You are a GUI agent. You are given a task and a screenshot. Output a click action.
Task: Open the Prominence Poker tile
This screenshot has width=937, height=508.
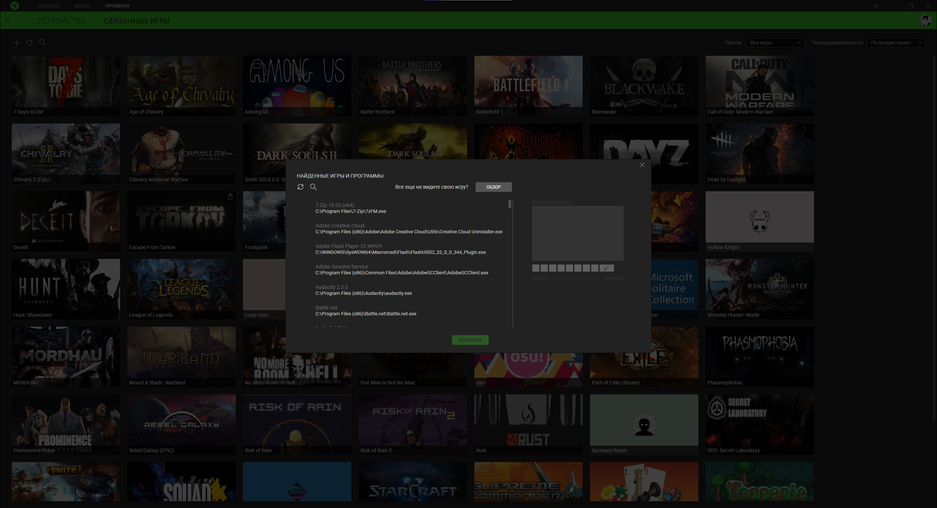pyautogui.click(x=66, y=424)
